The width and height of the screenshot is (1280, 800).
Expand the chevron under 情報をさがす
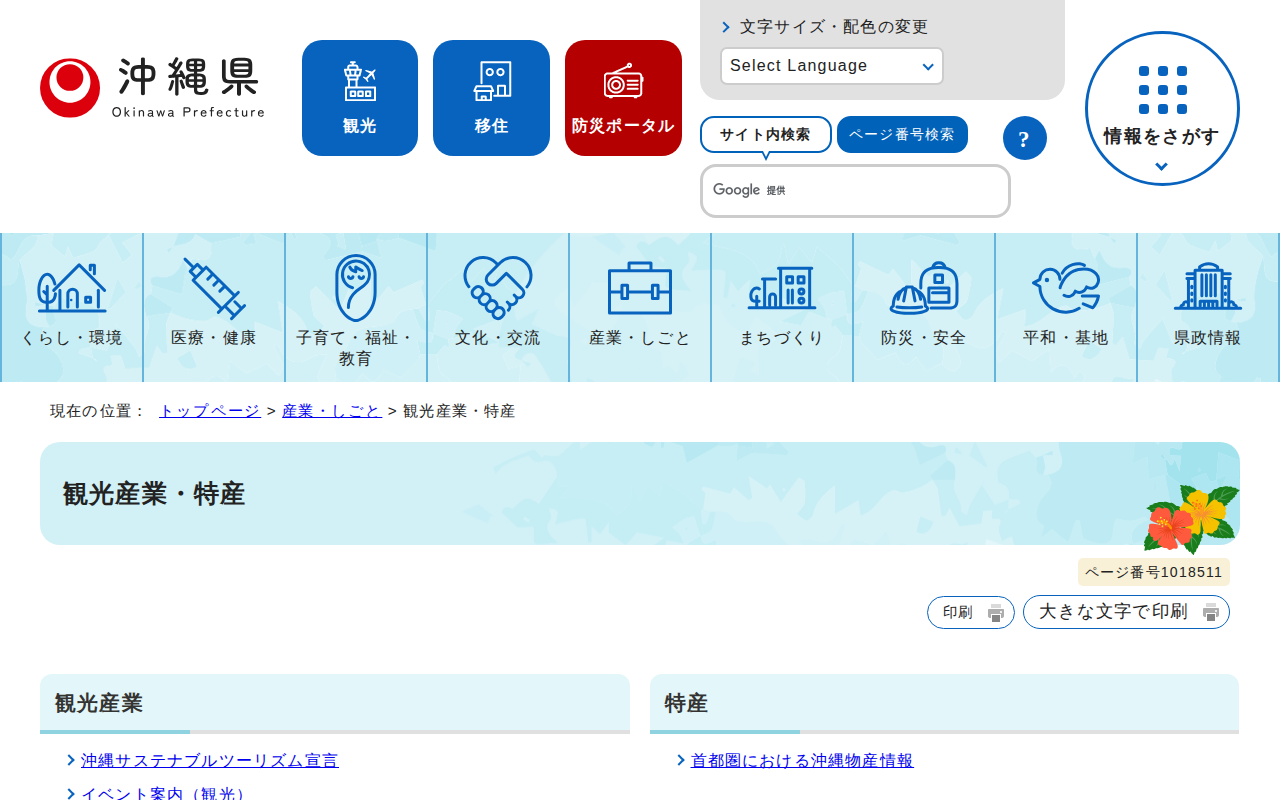[1161, 167]
